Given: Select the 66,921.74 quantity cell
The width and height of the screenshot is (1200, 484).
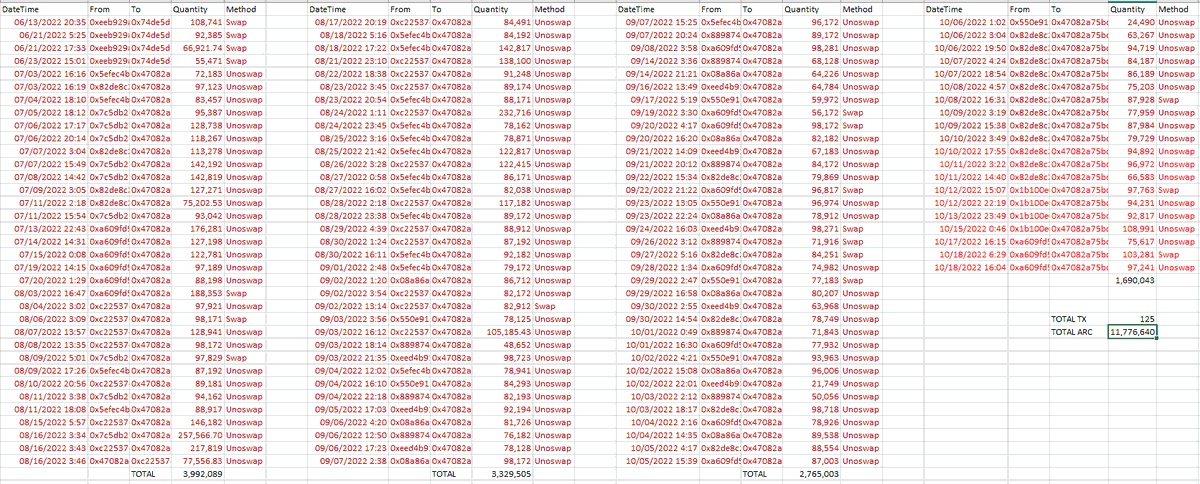Looking at the screenshot, I should tap(202, 46).
